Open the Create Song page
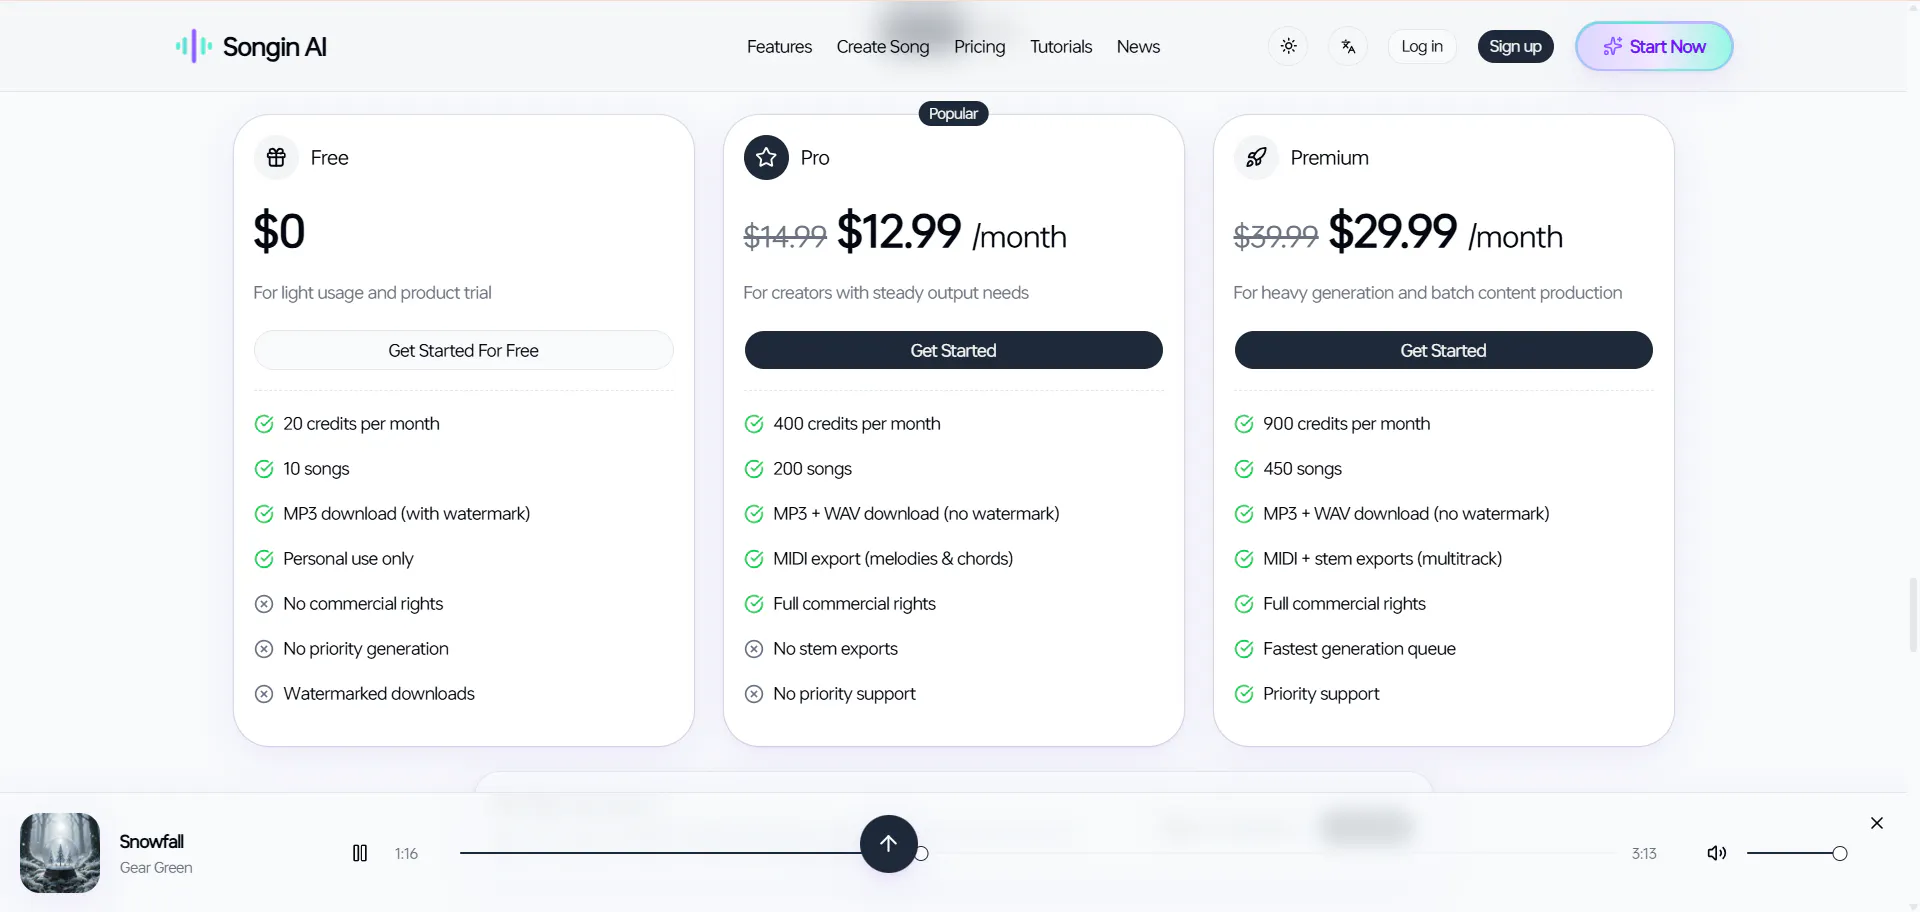Screen dimensions: 1920x912 883,47
